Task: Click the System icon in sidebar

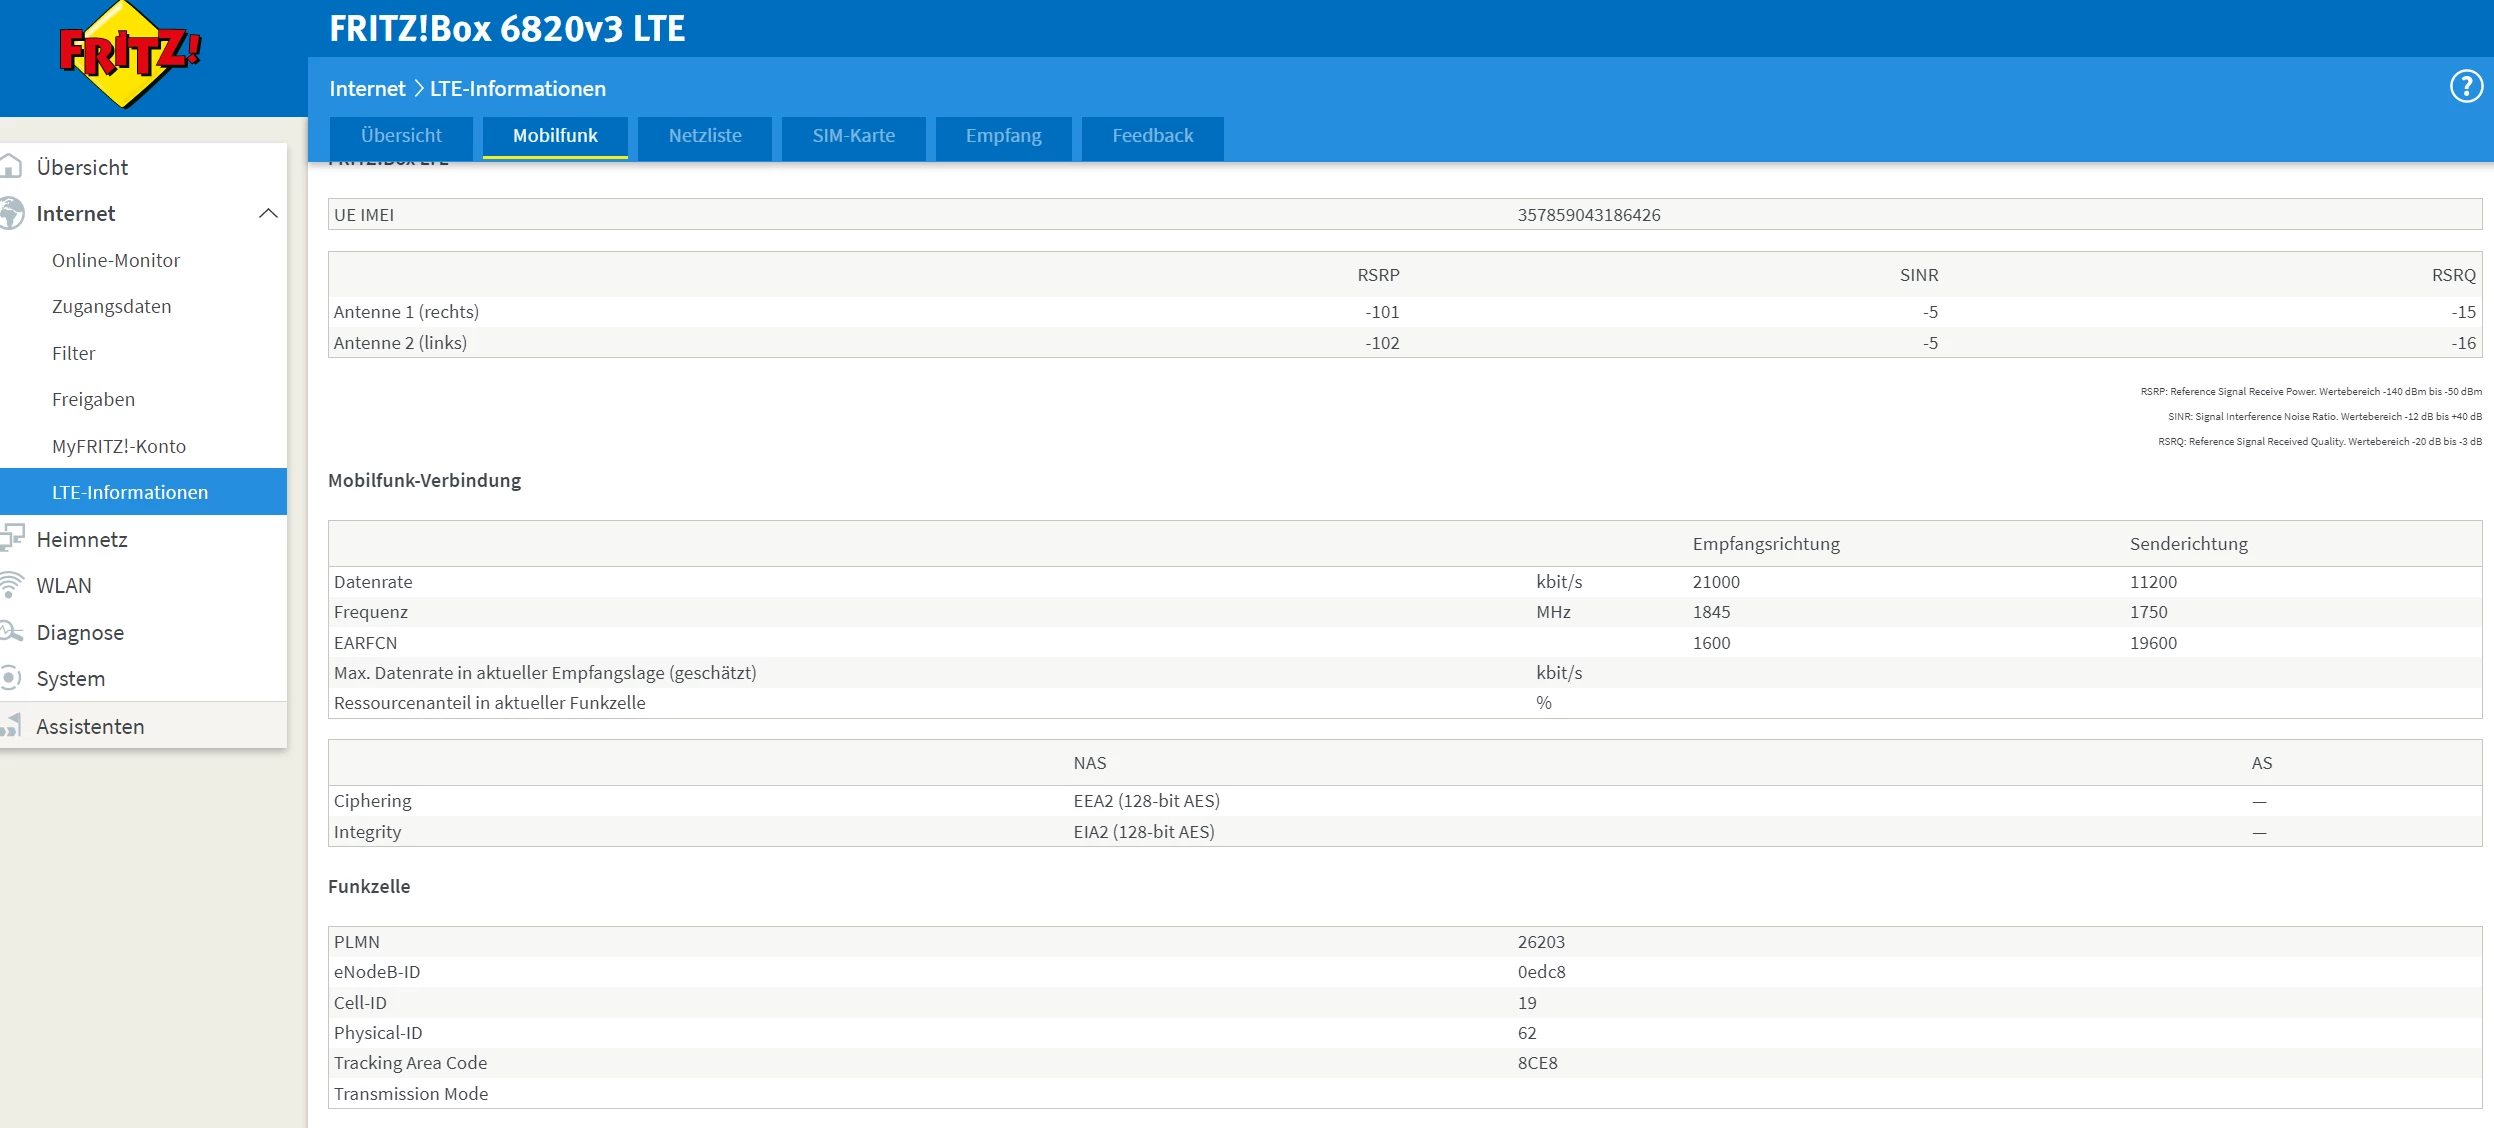Action: 11,678
